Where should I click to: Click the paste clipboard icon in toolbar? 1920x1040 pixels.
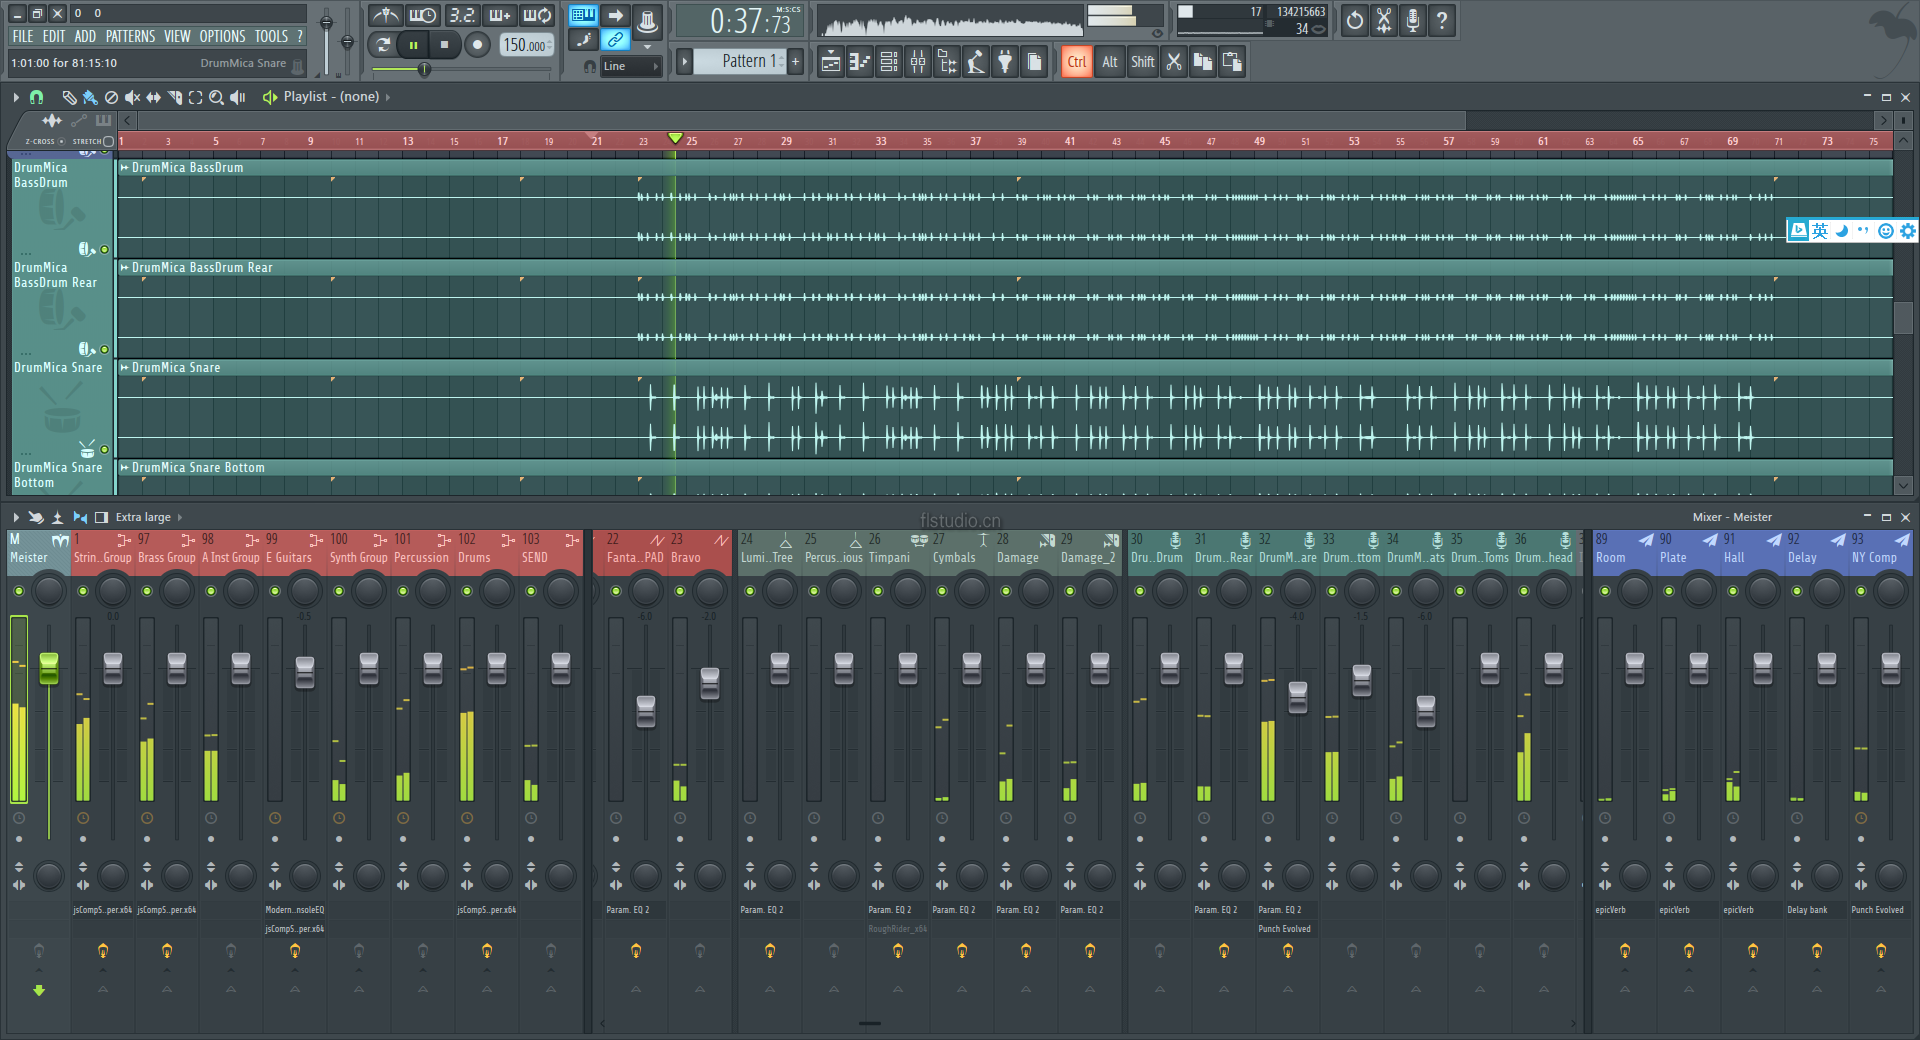[1232, 62]
